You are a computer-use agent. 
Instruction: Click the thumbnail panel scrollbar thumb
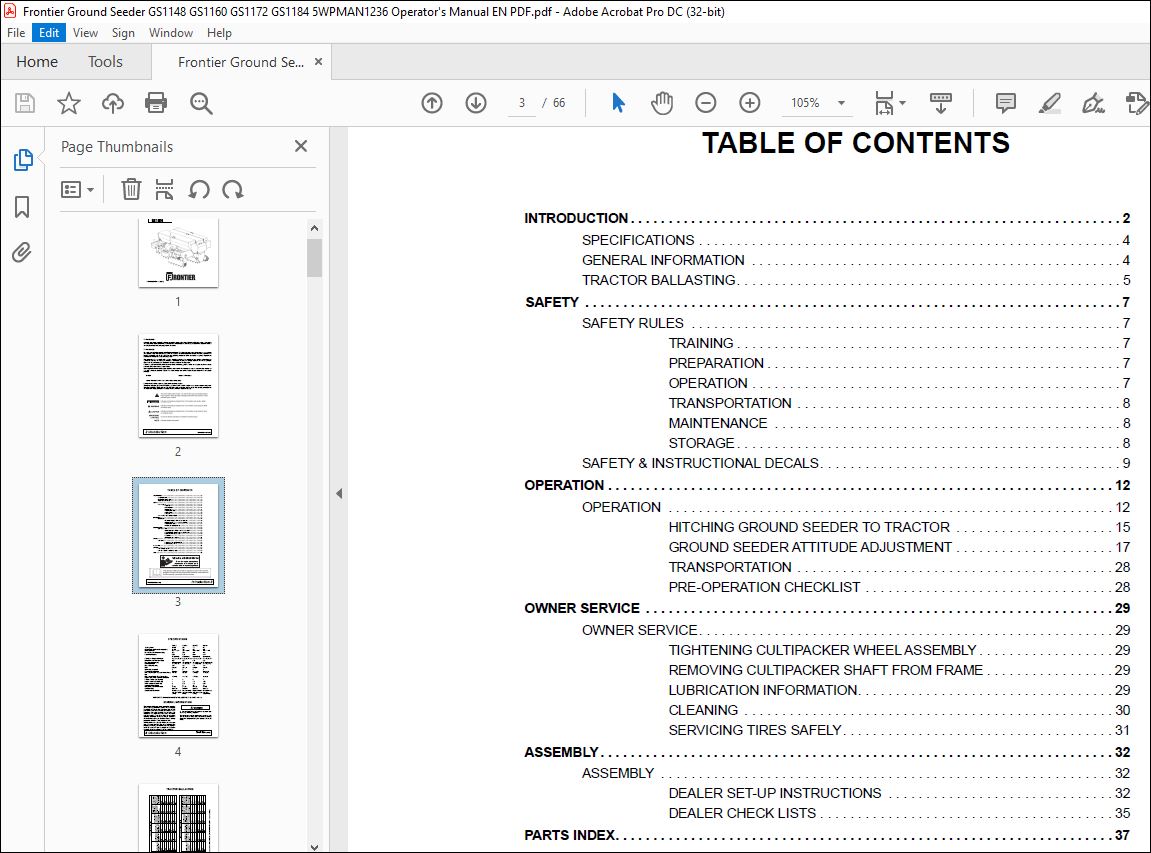click(x=314, y=258)
